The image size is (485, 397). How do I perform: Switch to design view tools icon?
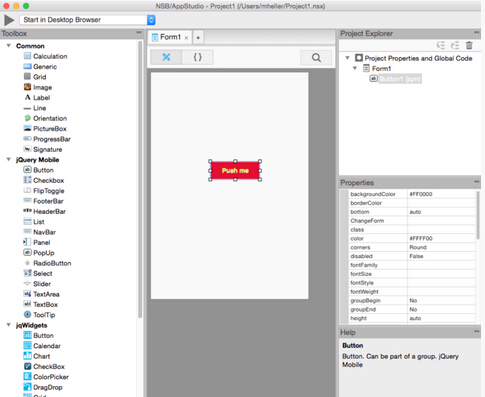pyautogui.click(x=166, y=57)
